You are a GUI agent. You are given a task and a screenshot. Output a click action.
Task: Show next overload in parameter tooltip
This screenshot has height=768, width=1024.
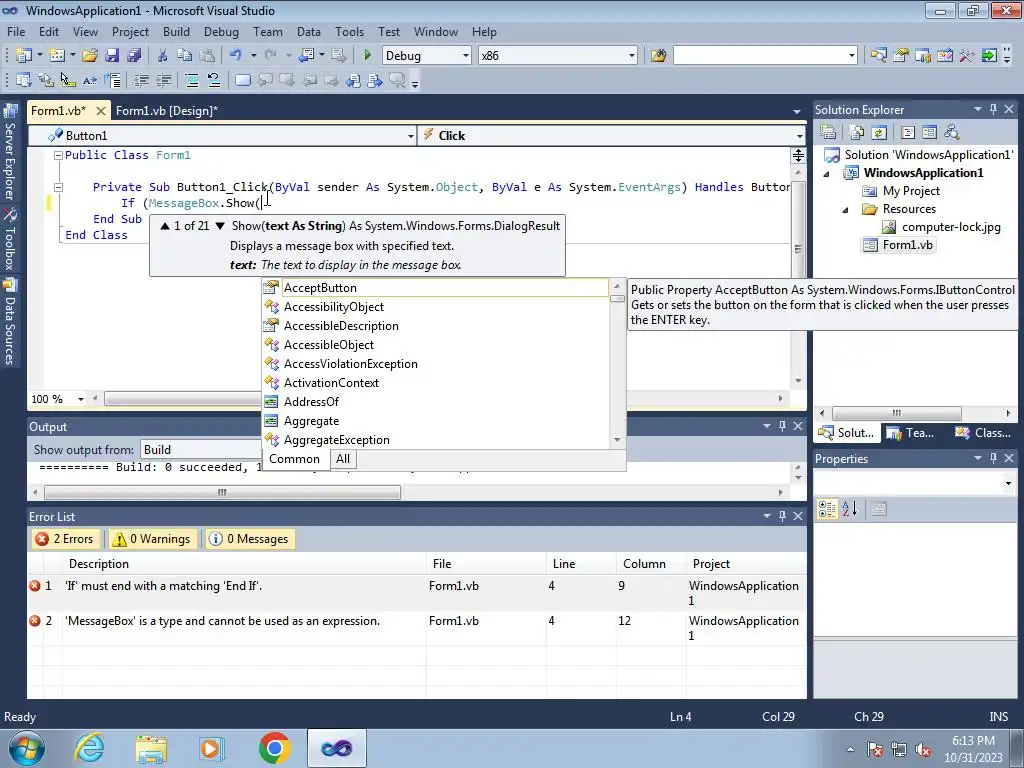pyautogui.click(x=220, y=226)
